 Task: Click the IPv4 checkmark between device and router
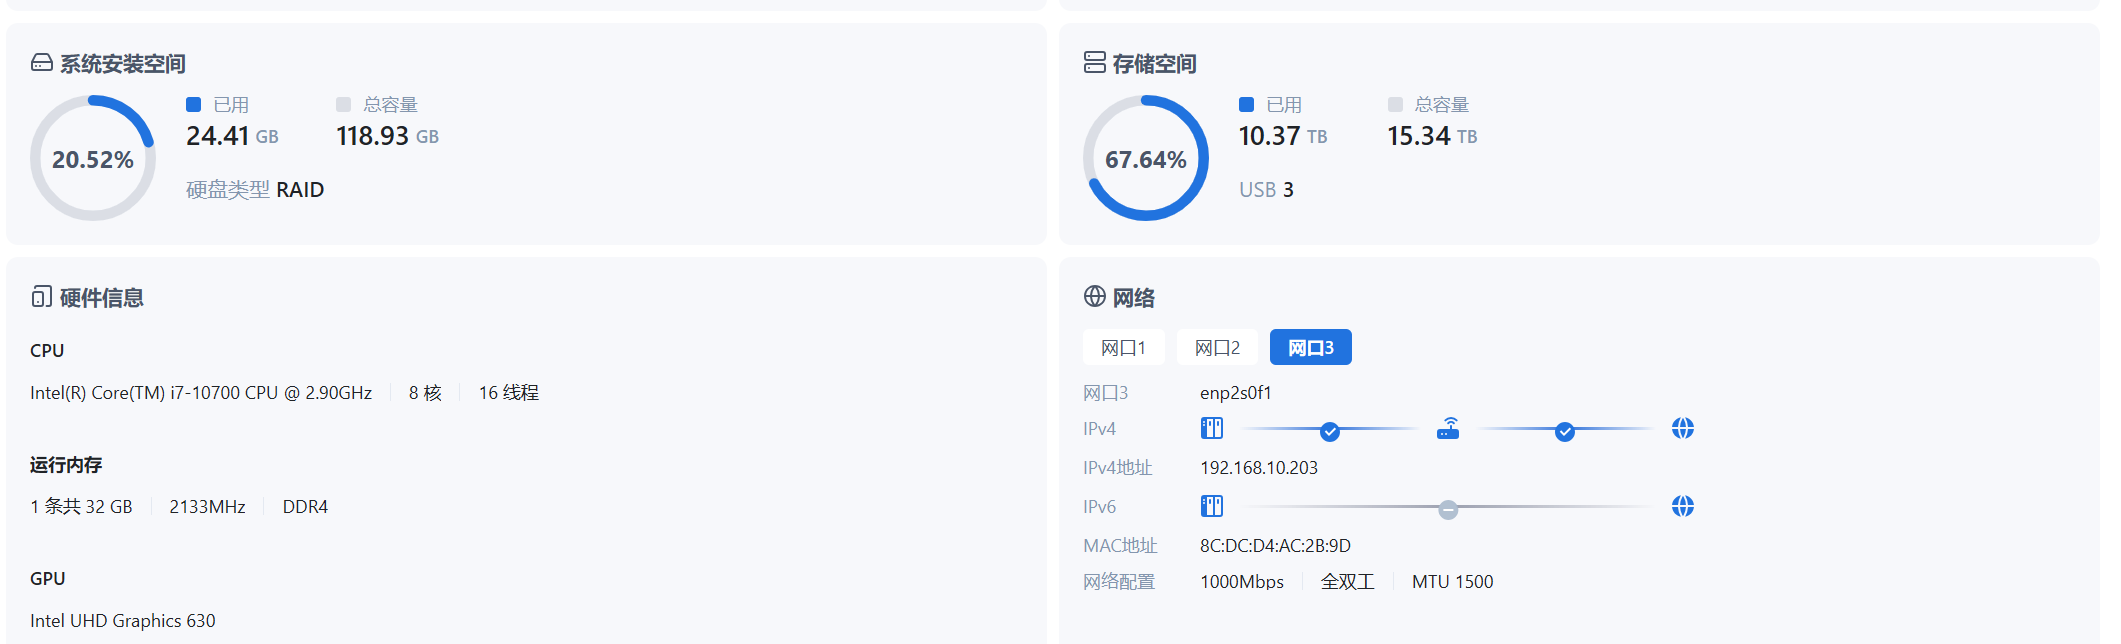coord(1329,431)
